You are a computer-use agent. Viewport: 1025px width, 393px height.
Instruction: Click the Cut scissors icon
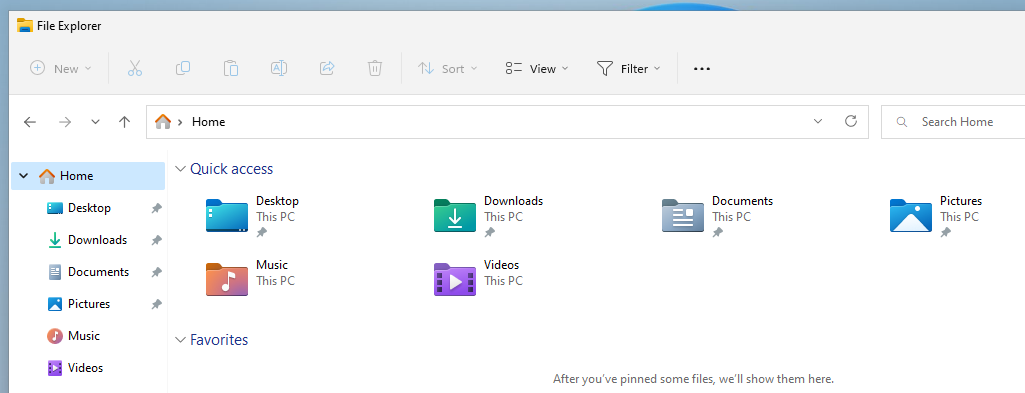point(135,68)
